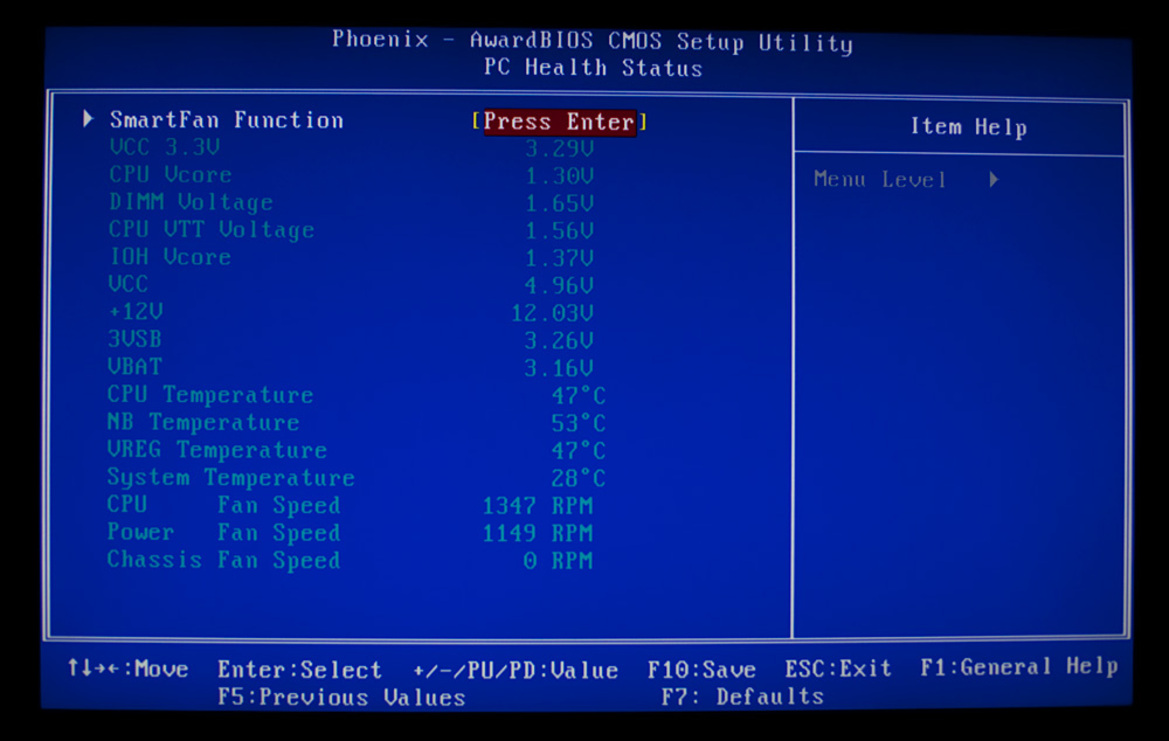Click the 0 RPM chassis value
This screenshot has height=741, width=1169.
pos(558,561)
